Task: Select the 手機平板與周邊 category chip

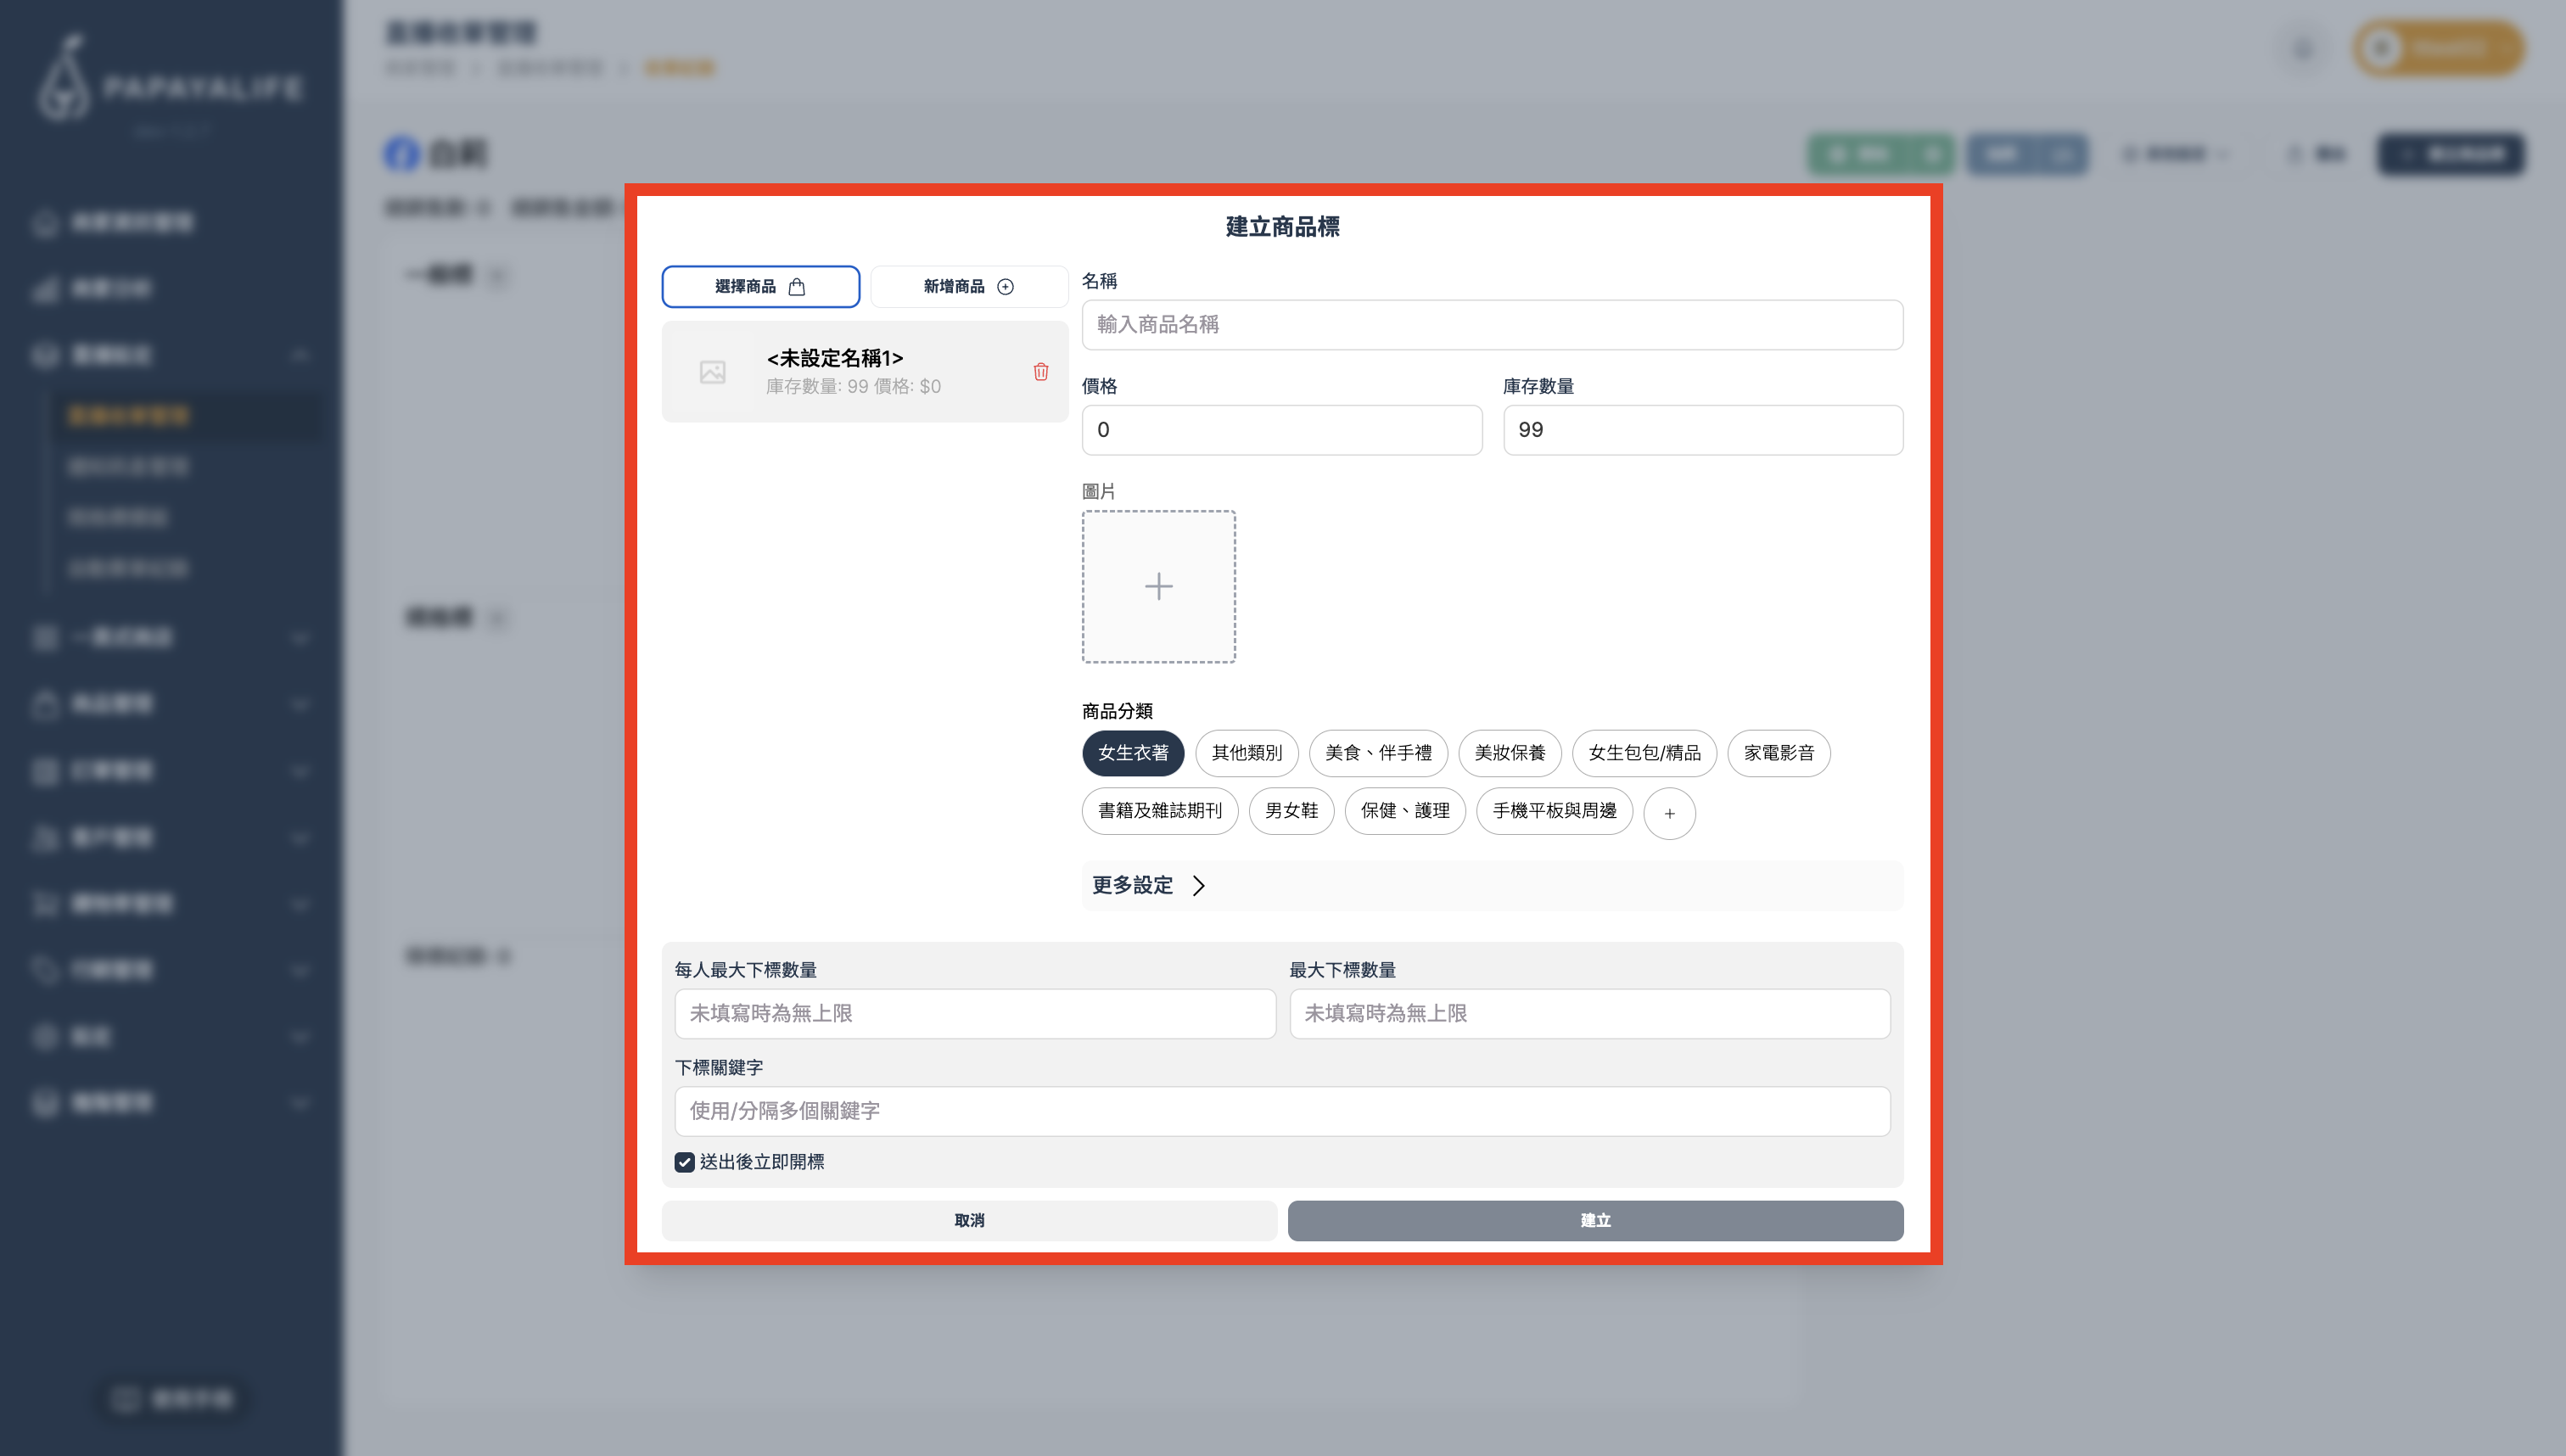Action: coord(1554,811)
